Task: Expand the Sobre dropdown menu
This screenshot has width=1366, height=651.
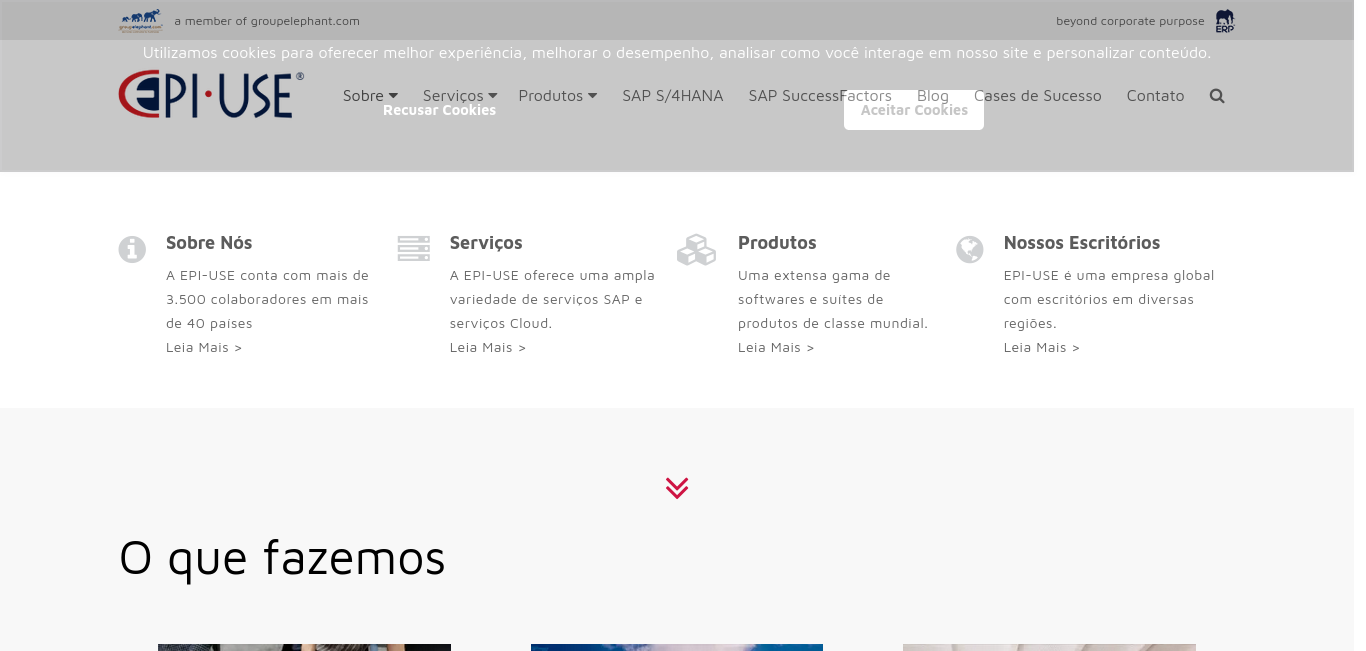Action: (x=370, y=96)
